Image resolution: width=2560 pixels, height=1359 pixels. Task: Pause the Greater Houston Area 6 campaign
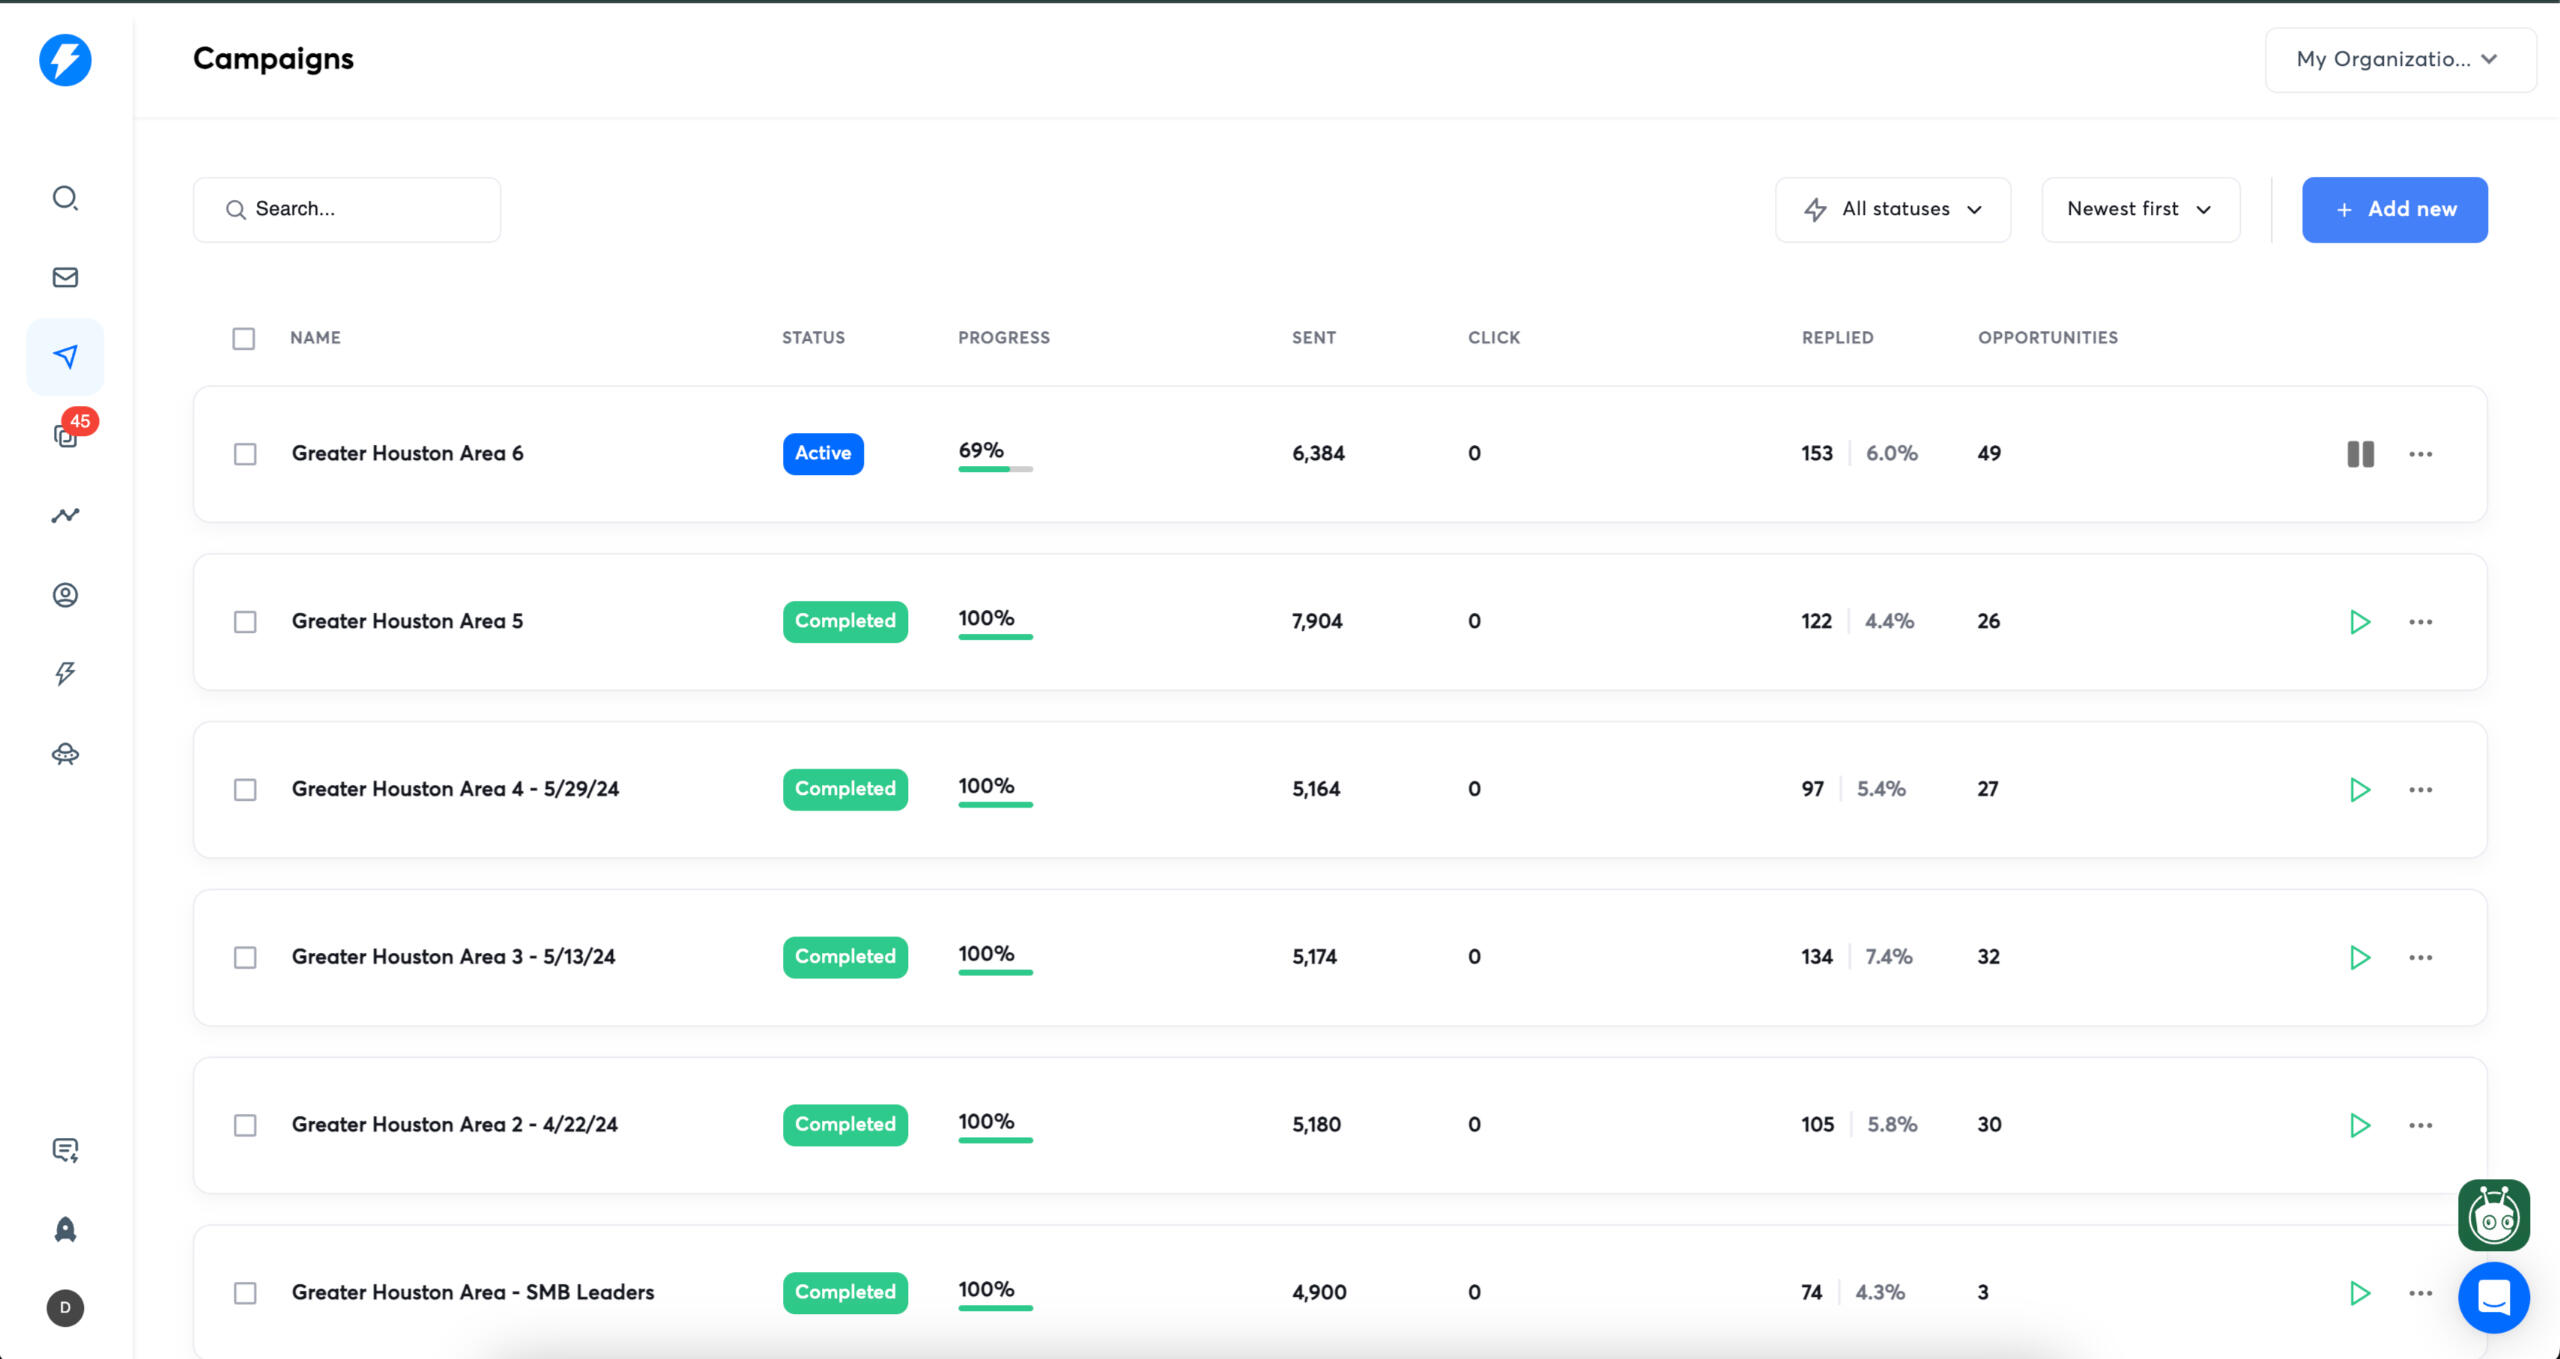(x=2360, y=454)
